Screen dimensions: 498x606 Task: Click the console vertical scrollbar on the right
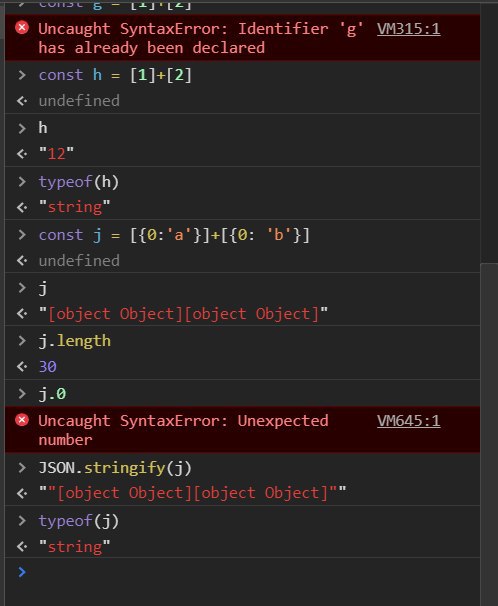point(489,433)
